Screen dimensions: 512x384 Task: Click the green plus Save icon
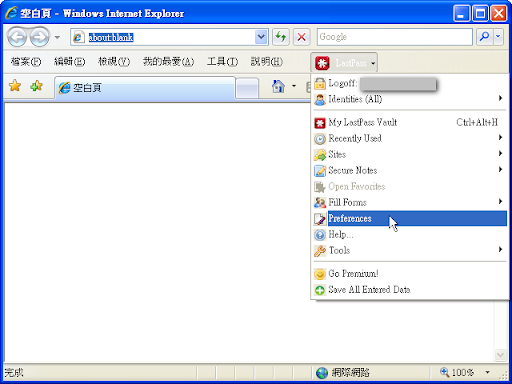click(320, 290)
